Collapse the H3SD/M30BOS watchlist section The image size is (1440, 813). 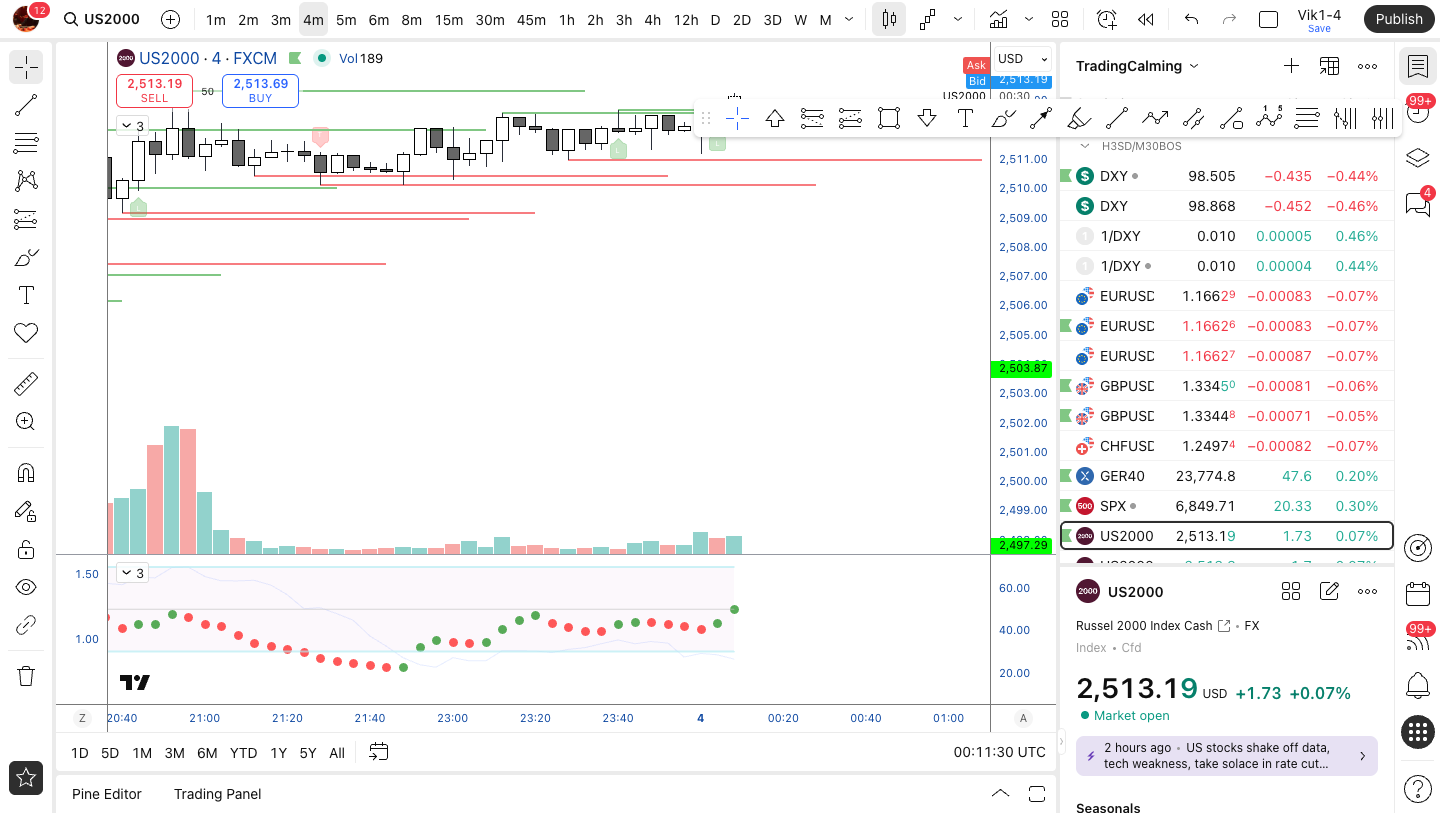[x=1084, y=146]
